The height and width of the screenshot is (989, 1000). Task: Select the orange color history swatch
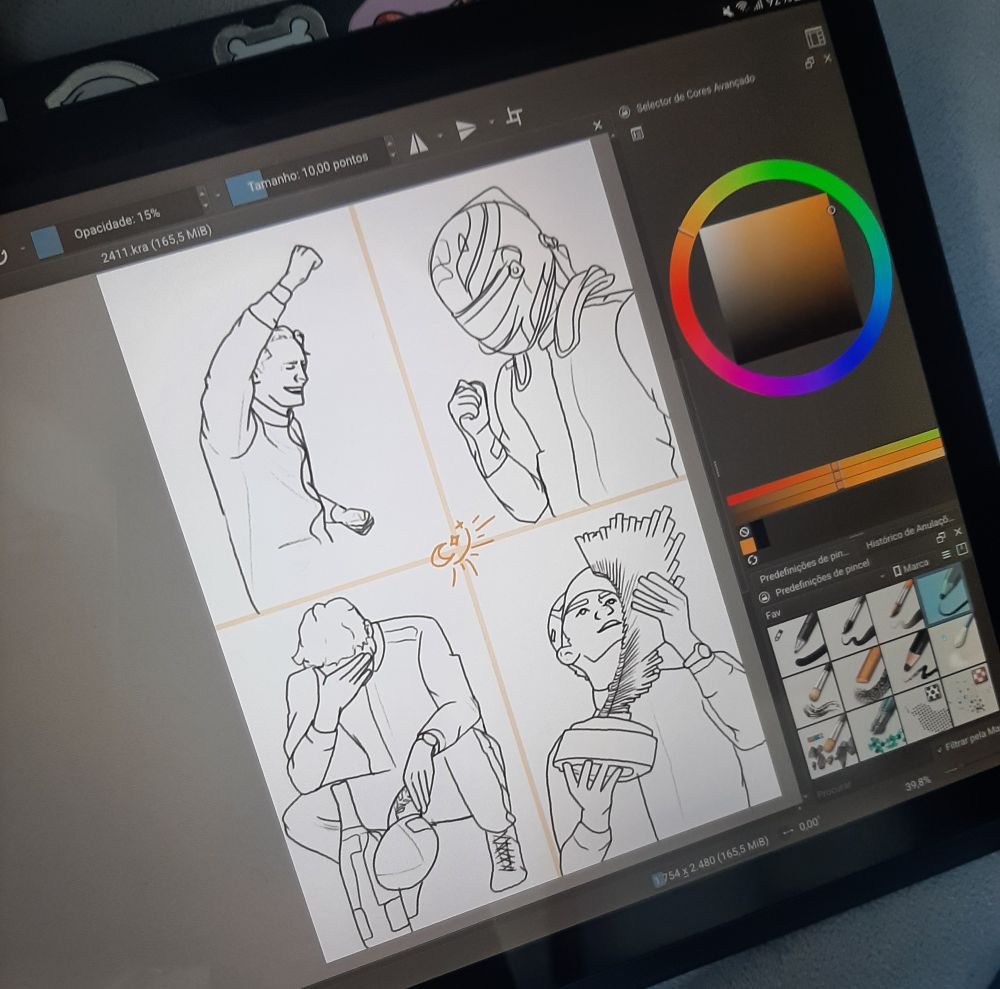tap(749, 546)
